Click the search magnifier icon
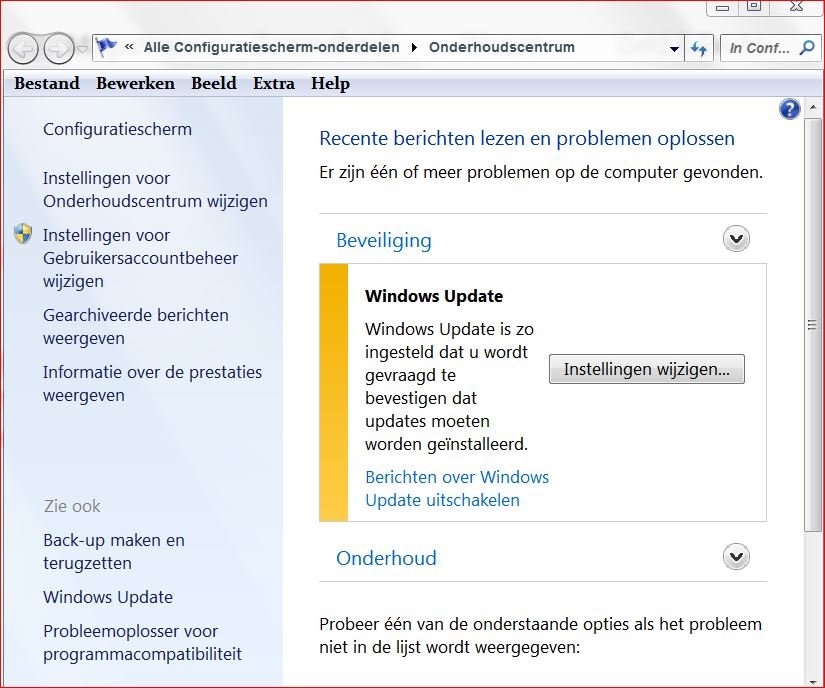This screenshot has height=688, width=825. (807, 47)
